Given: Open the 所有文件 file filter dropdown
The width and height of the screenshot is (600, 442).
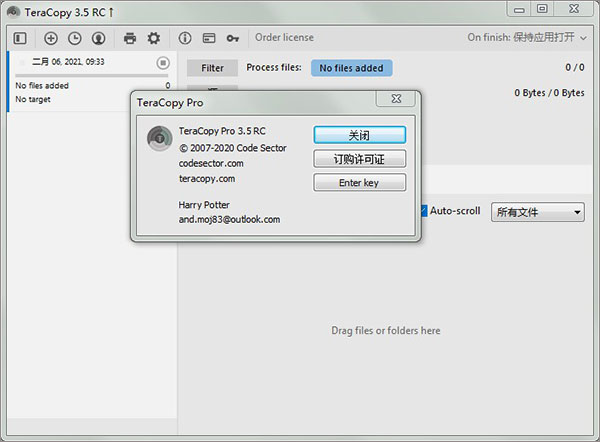Looking at the screenshot, I should click(538, 212).
